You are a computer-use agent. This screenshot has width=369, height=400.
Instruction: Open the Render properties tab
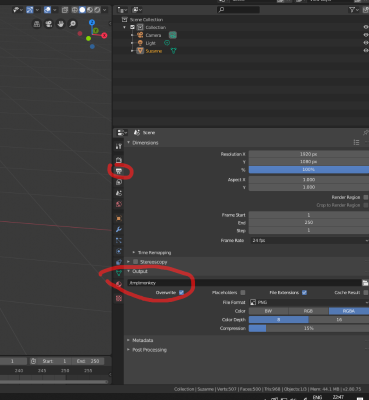(119, 160)
